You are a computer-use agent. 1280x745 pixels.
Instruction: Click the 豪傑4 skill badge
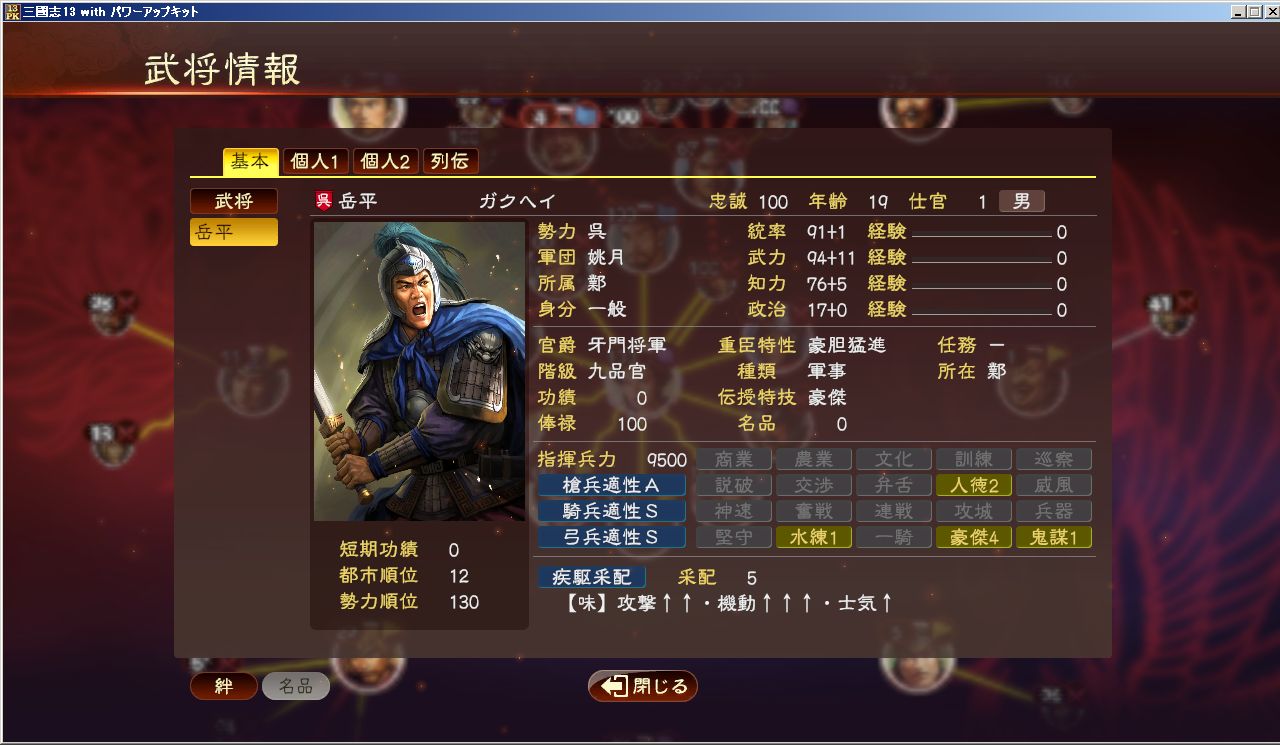tap(974, 537)
